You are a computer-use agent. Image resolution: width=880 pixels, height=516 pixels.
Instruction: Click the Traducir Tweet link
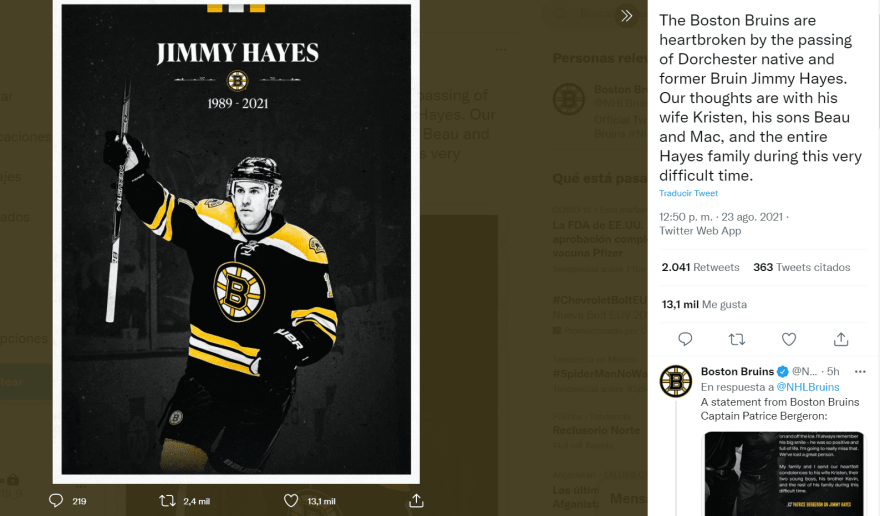(688, 193)
